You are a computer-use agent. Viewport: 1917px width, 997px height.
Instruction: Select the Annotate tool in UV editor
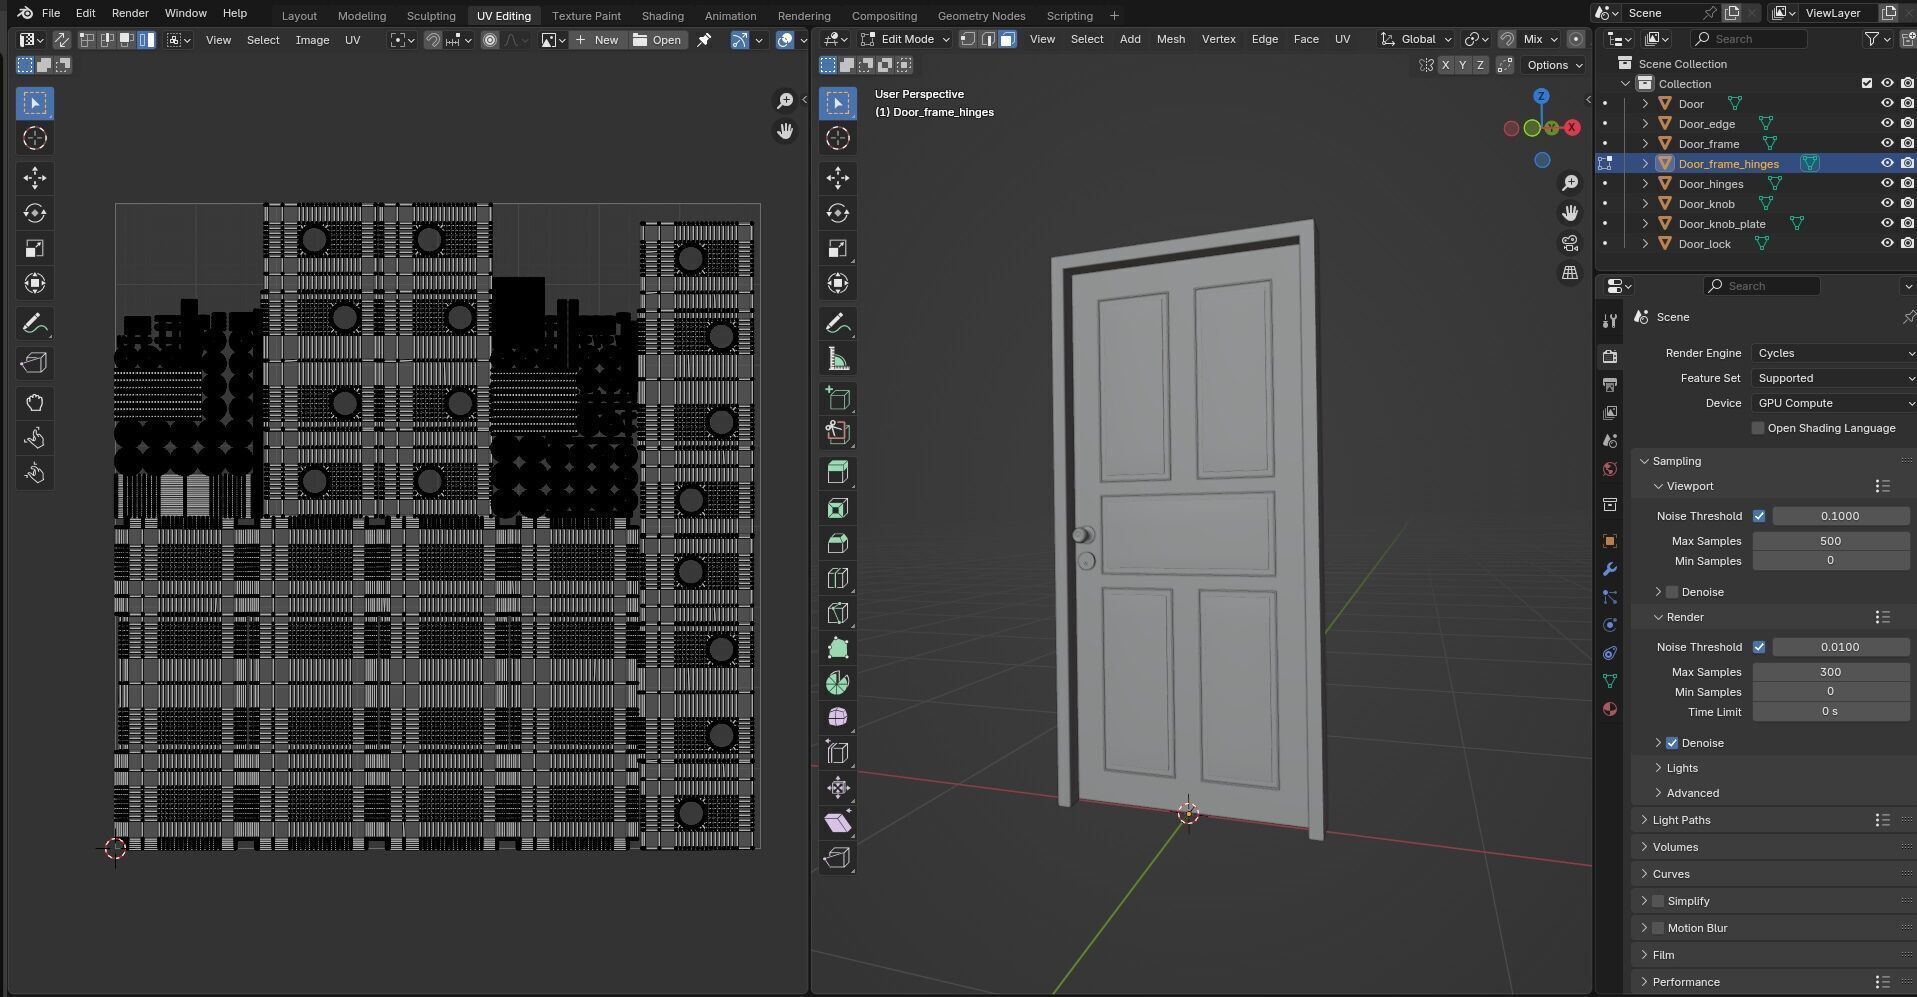(35, 324)
